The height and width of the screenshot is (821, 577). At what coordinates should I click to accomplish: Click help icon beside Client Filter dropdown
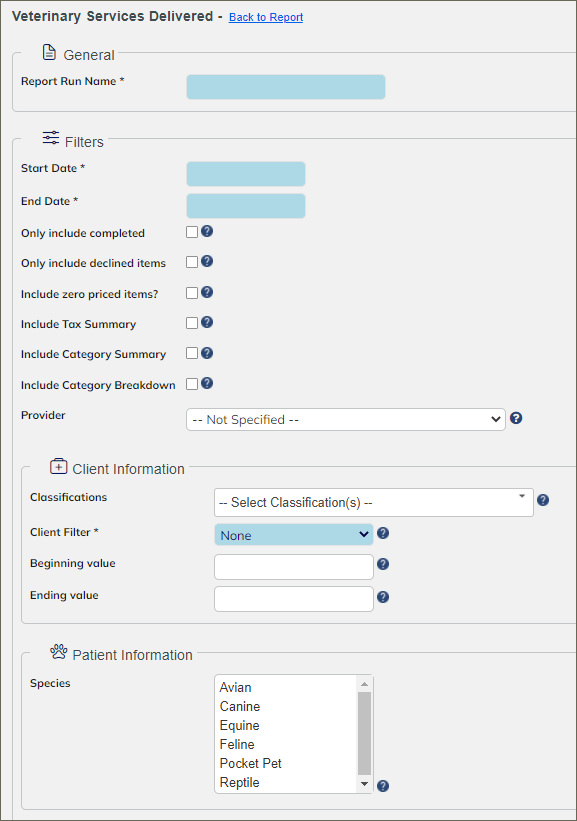(383, 533)
